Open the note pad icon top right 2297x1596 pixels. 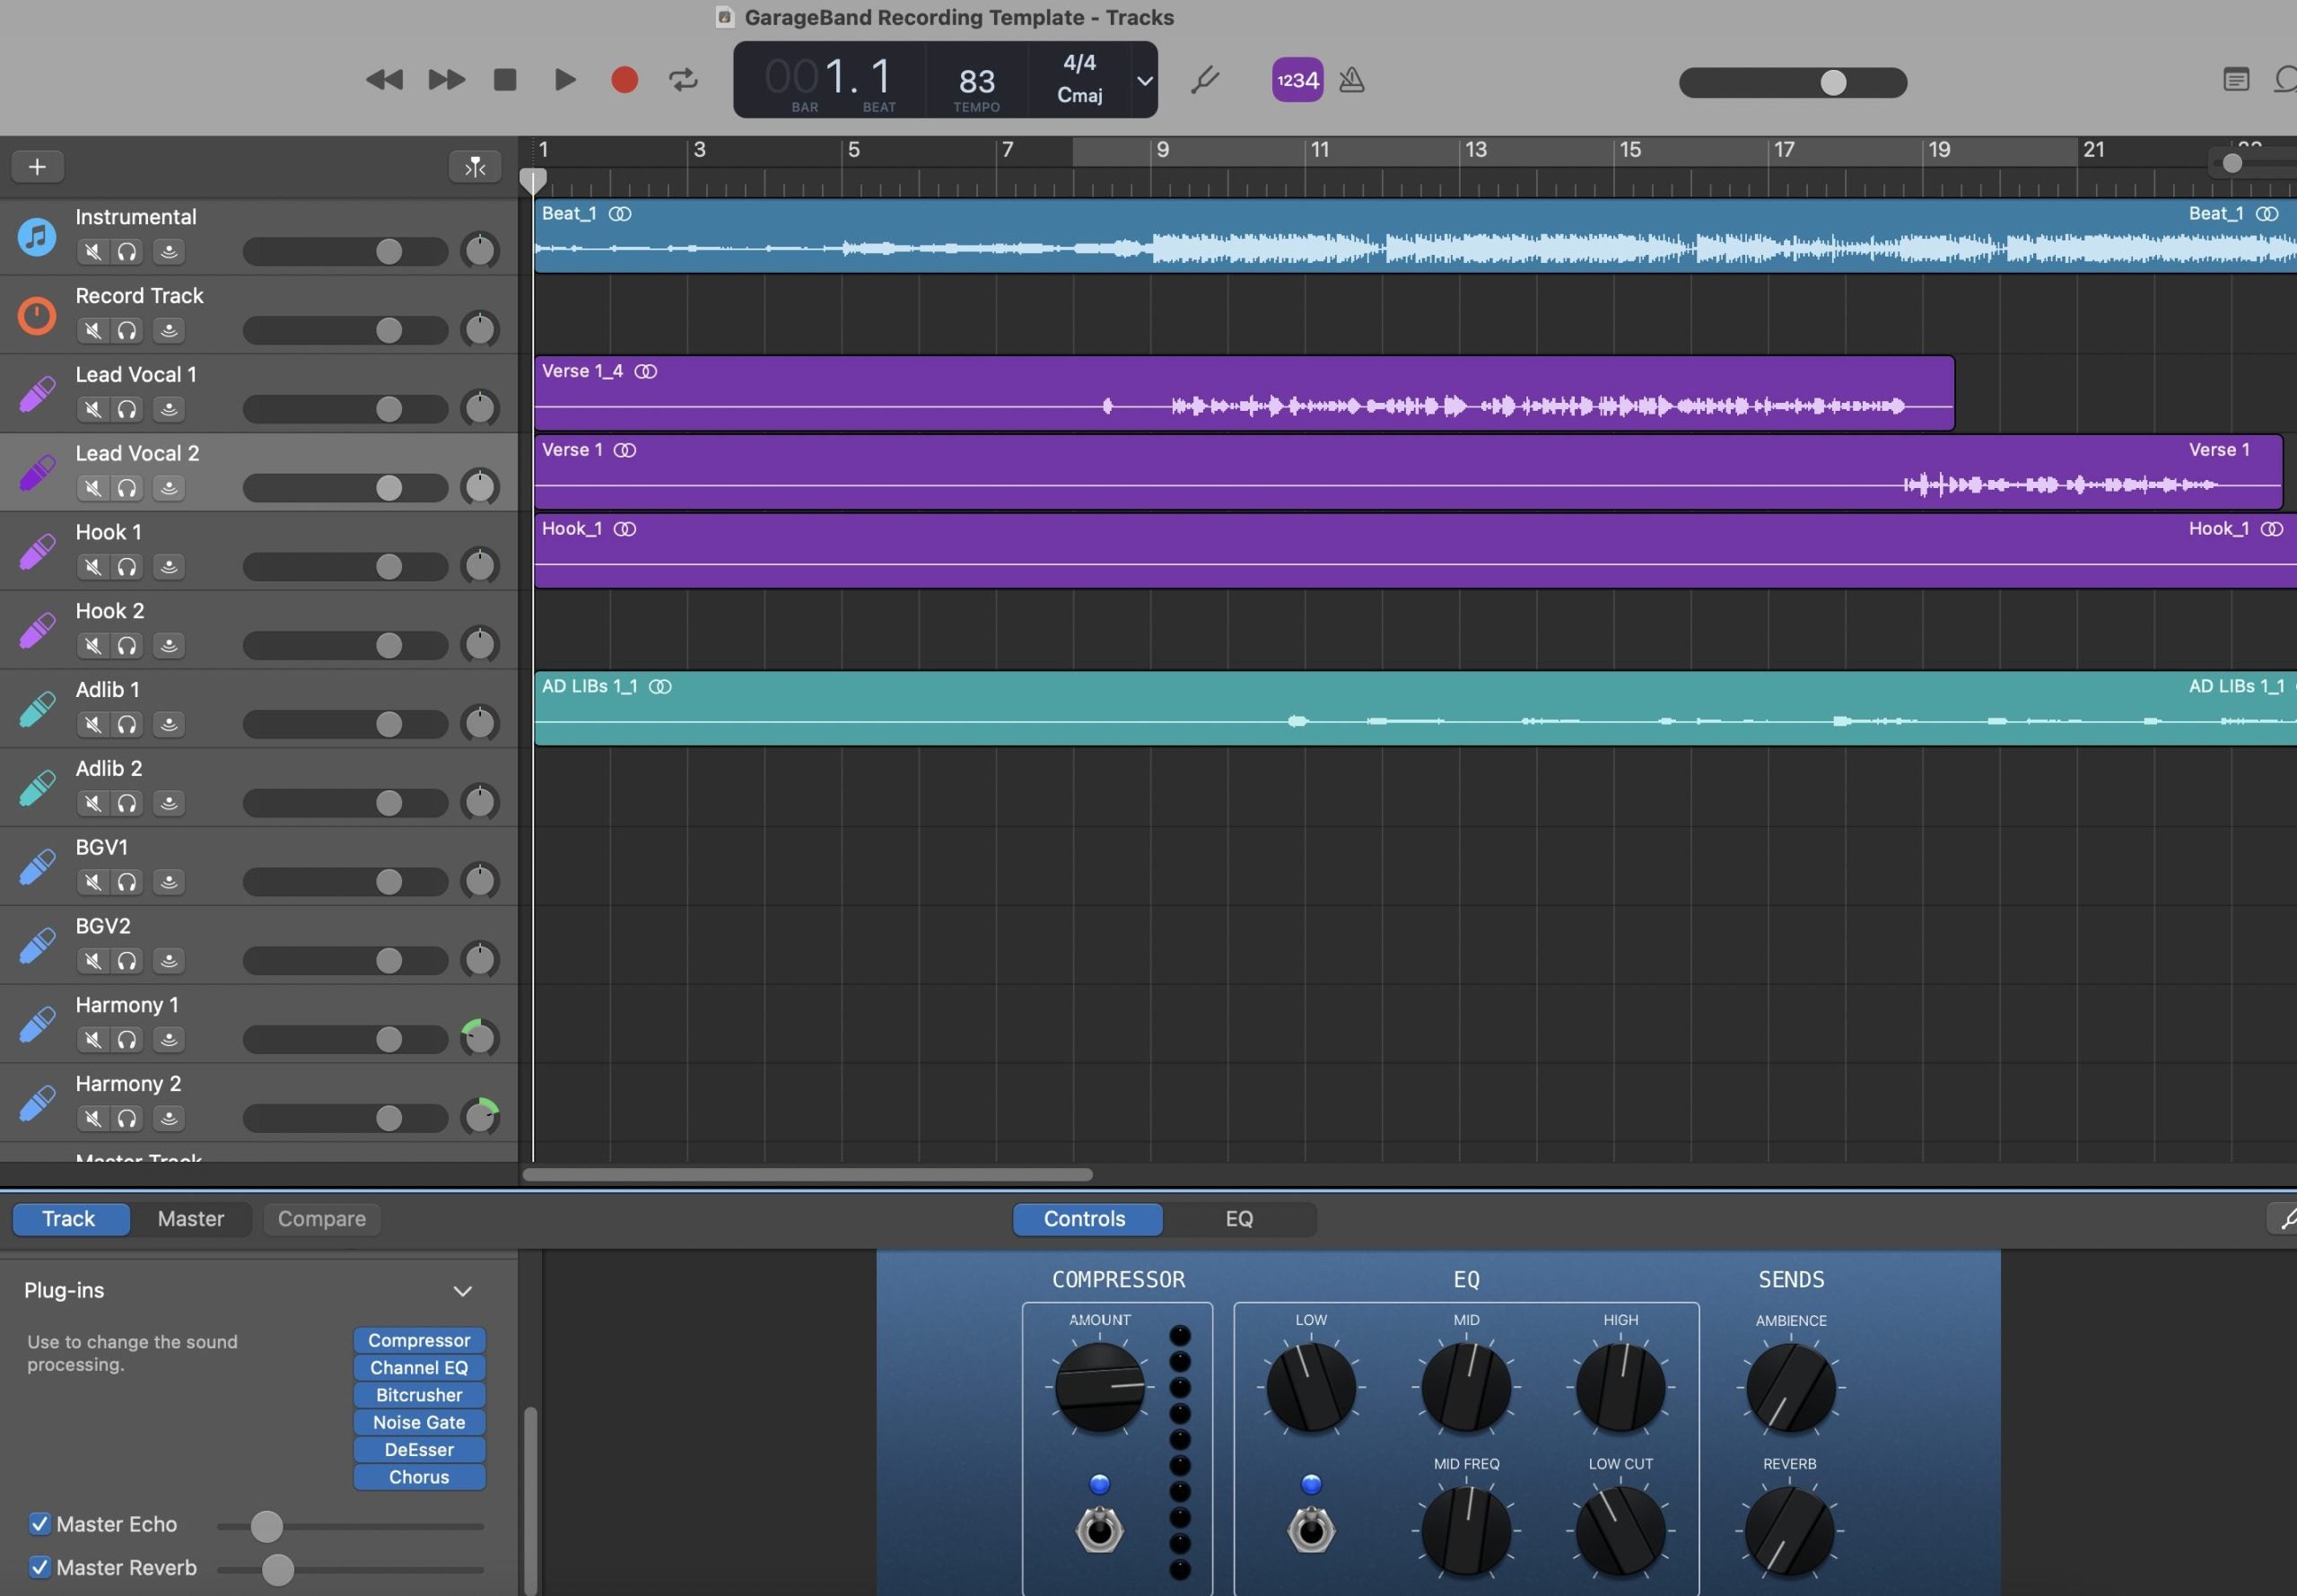(2235, 79)
